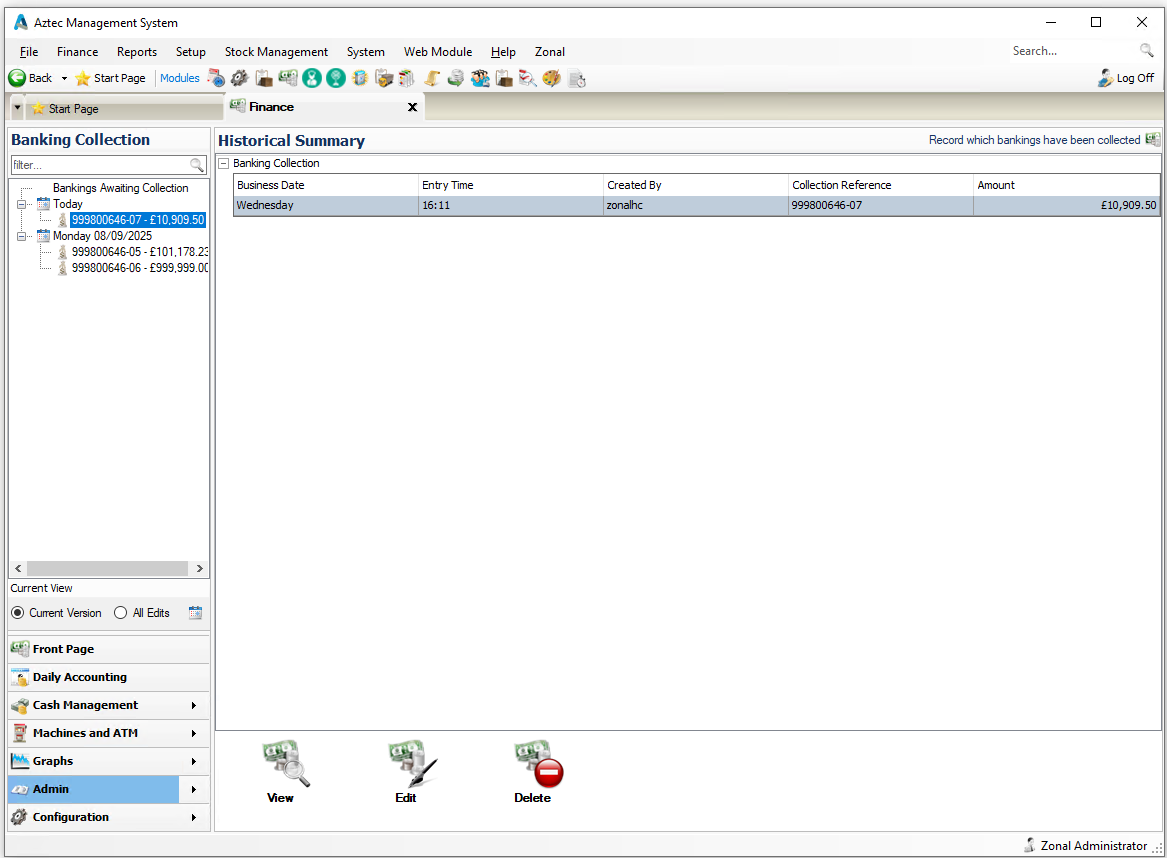Image resolution: width=1167 pixels, height=858 pixels.
Task: Click the paint palette module icon
Action: click(x=551, y=78)
